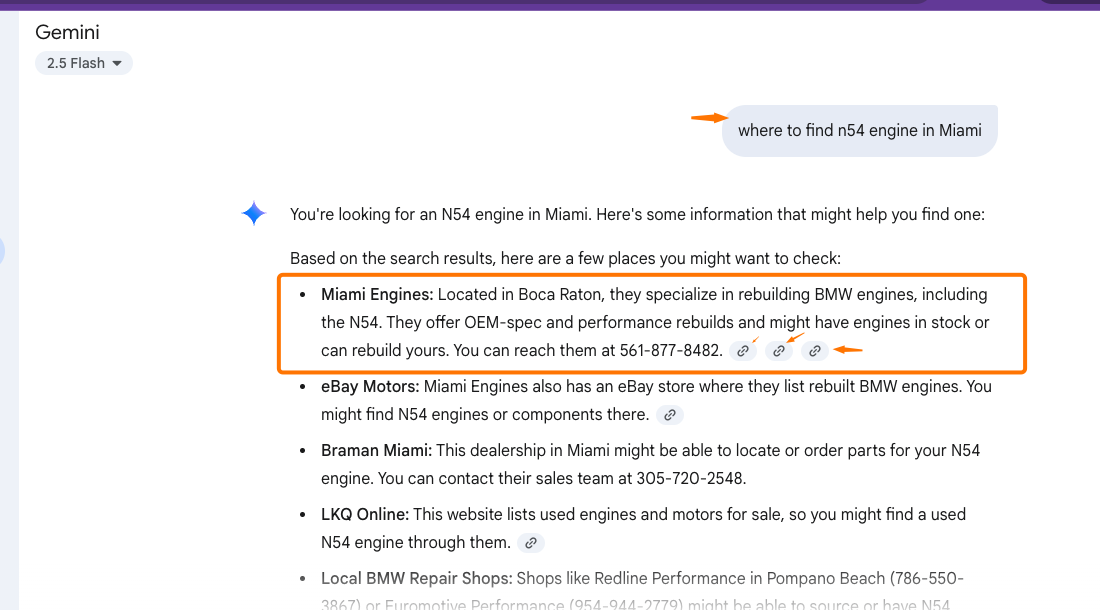The width and height of the screenshot is (1100, 610).
Task: Click the Gemini sparkle star icon
Action: coord(253,213)
